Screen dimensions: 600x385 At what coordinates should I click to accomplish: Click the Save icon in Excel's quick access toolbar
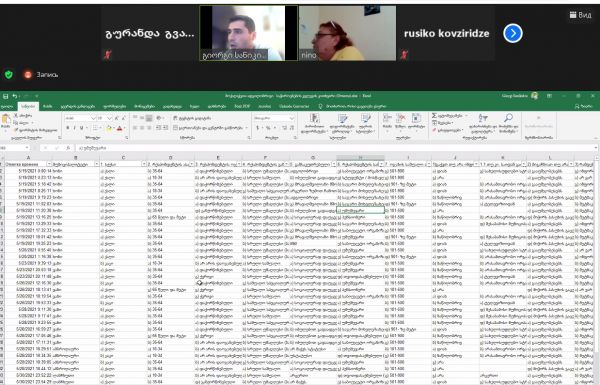pyautogui.click(x=5, y=96)
